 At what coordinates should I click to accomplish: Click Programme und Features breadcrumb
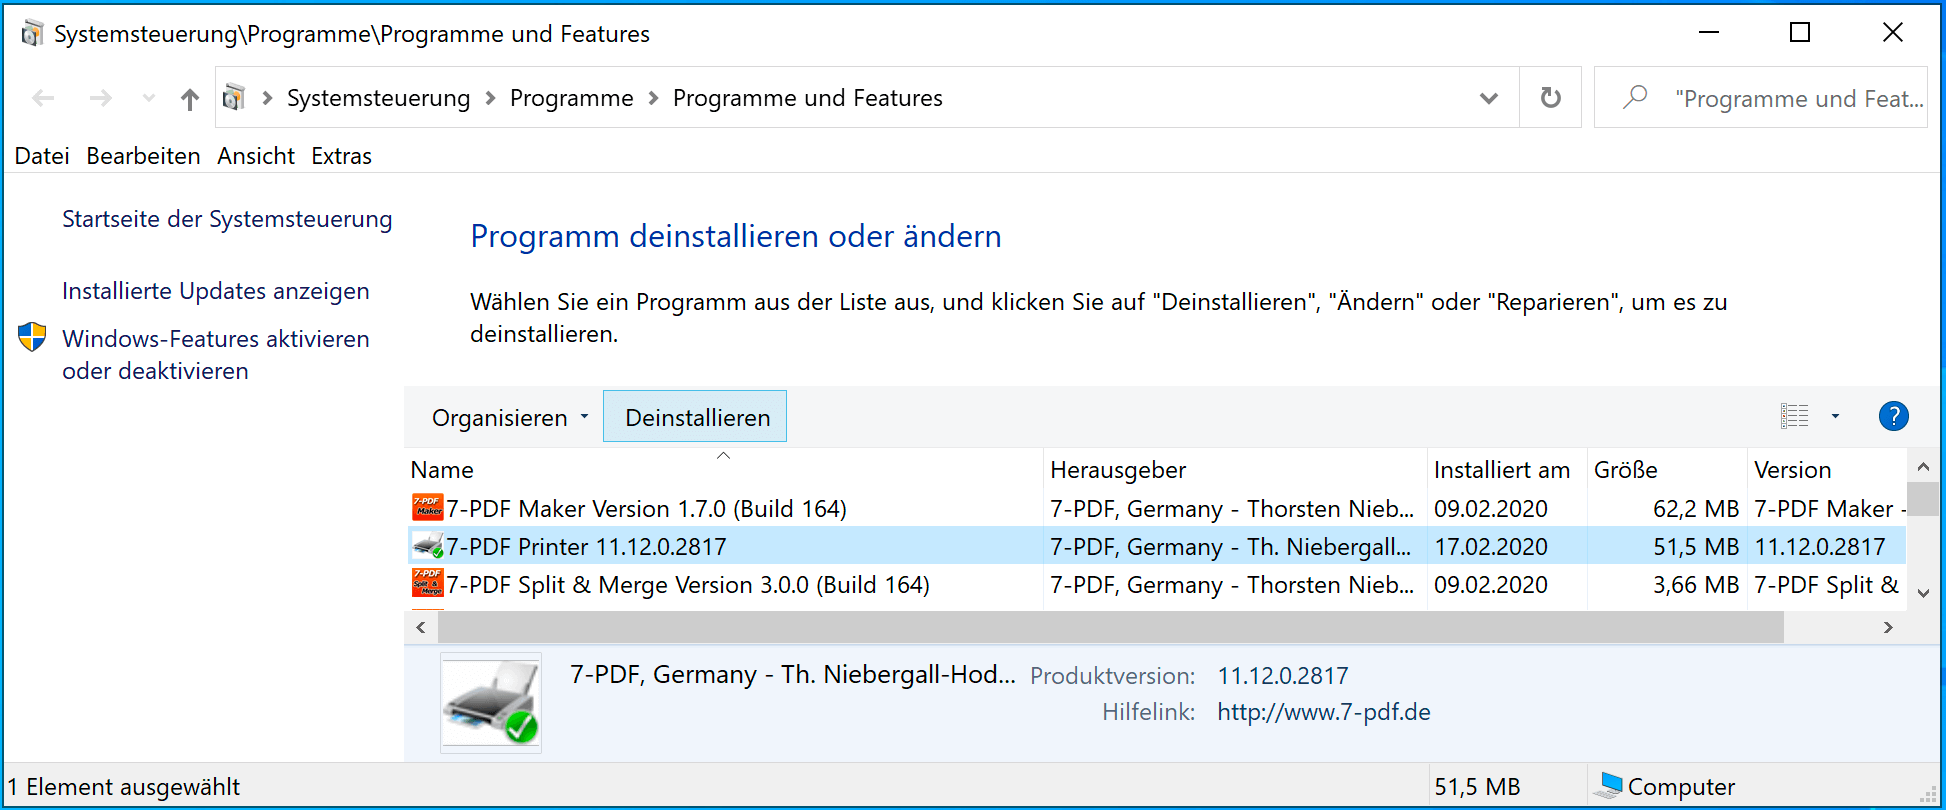click(807, 98)
